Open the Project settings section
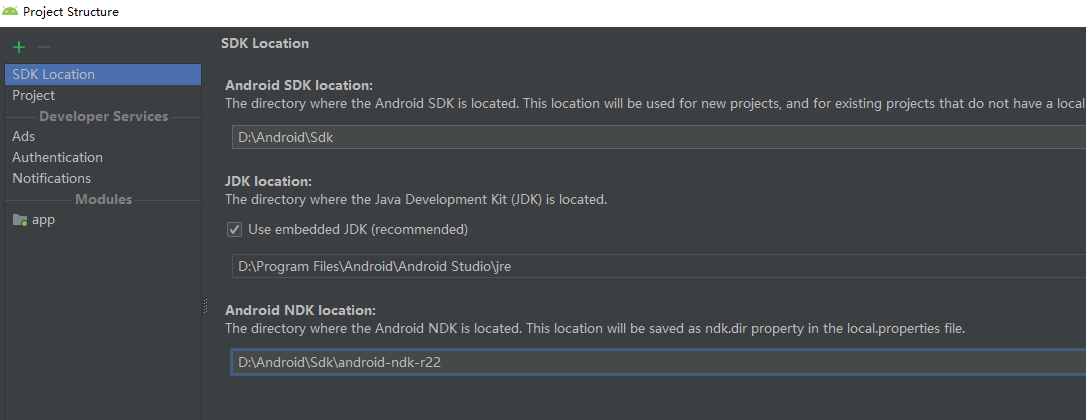 [34, 95]
